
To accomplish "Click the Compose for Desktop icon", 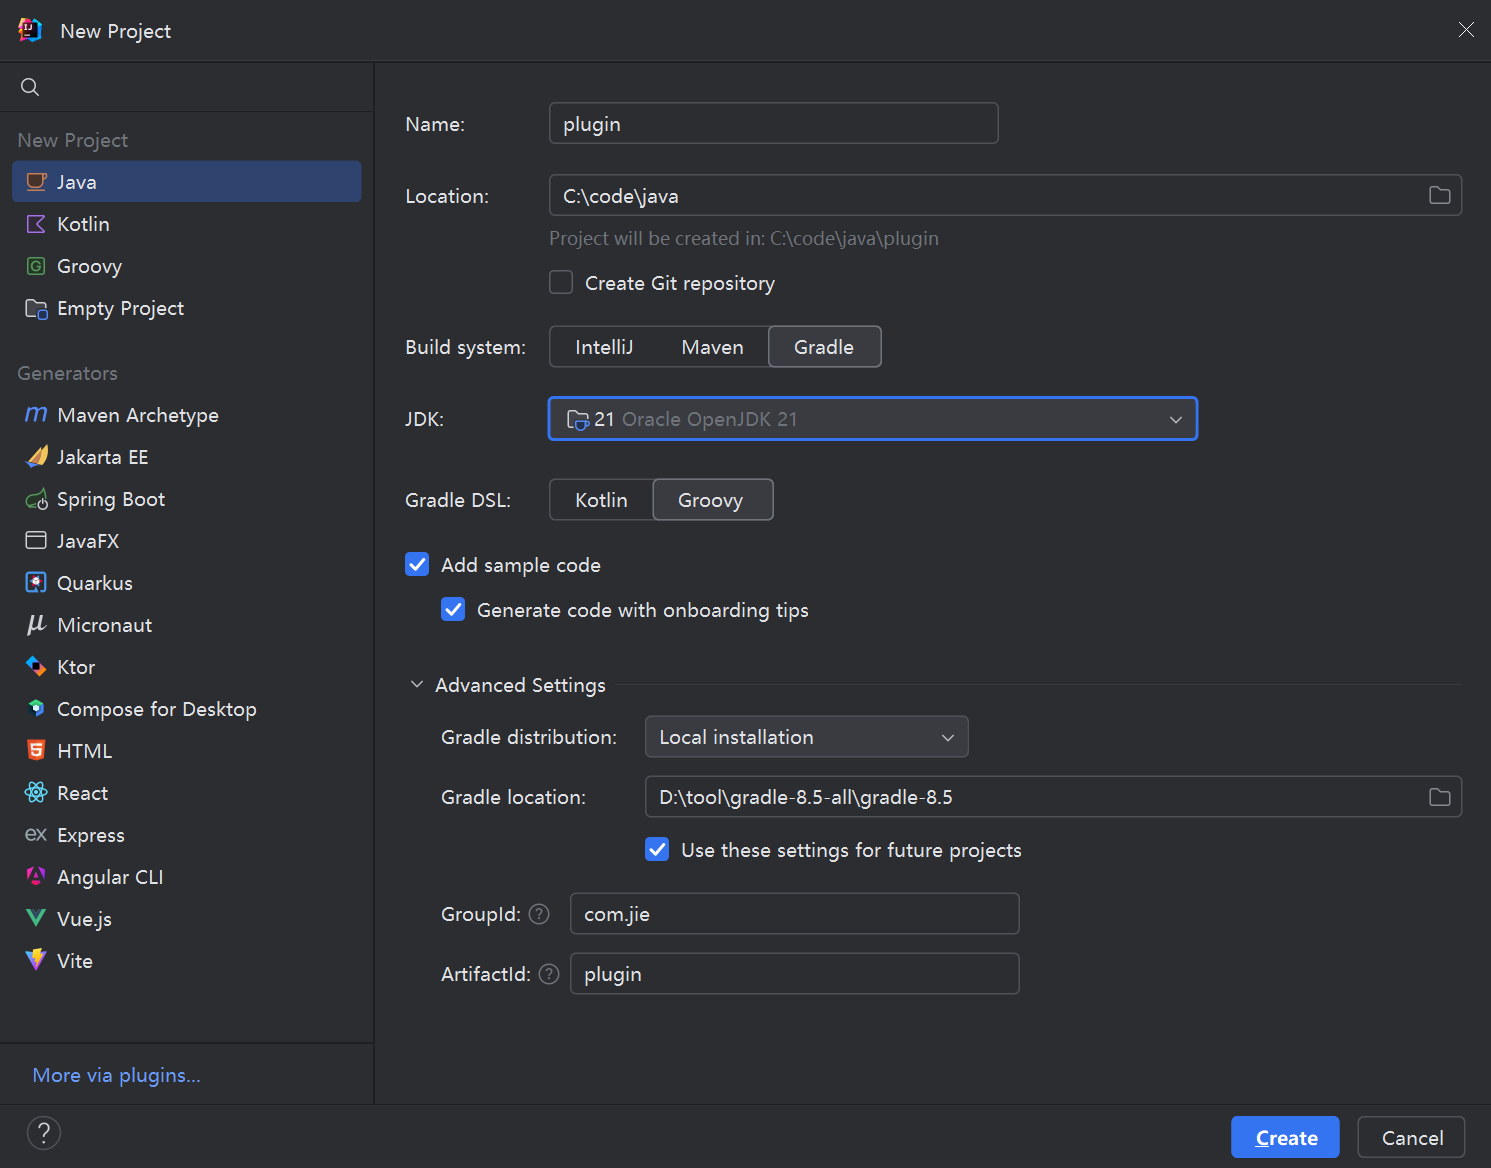I will click(36, 709).
